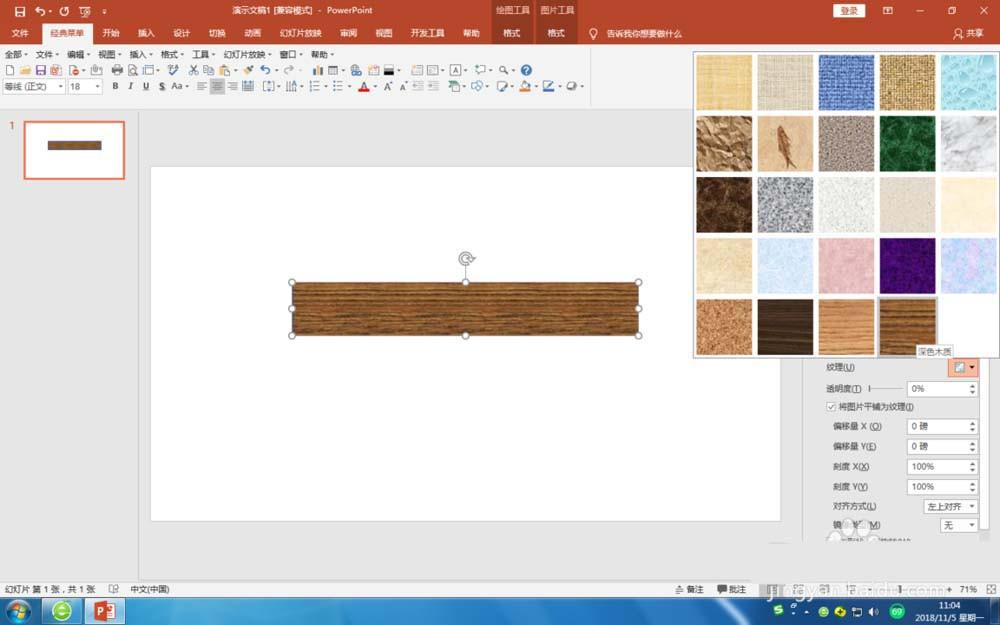Viewport: 1000px width, 625px height.
Task: Click the 共享 share button
Action: tap(970, 33)
